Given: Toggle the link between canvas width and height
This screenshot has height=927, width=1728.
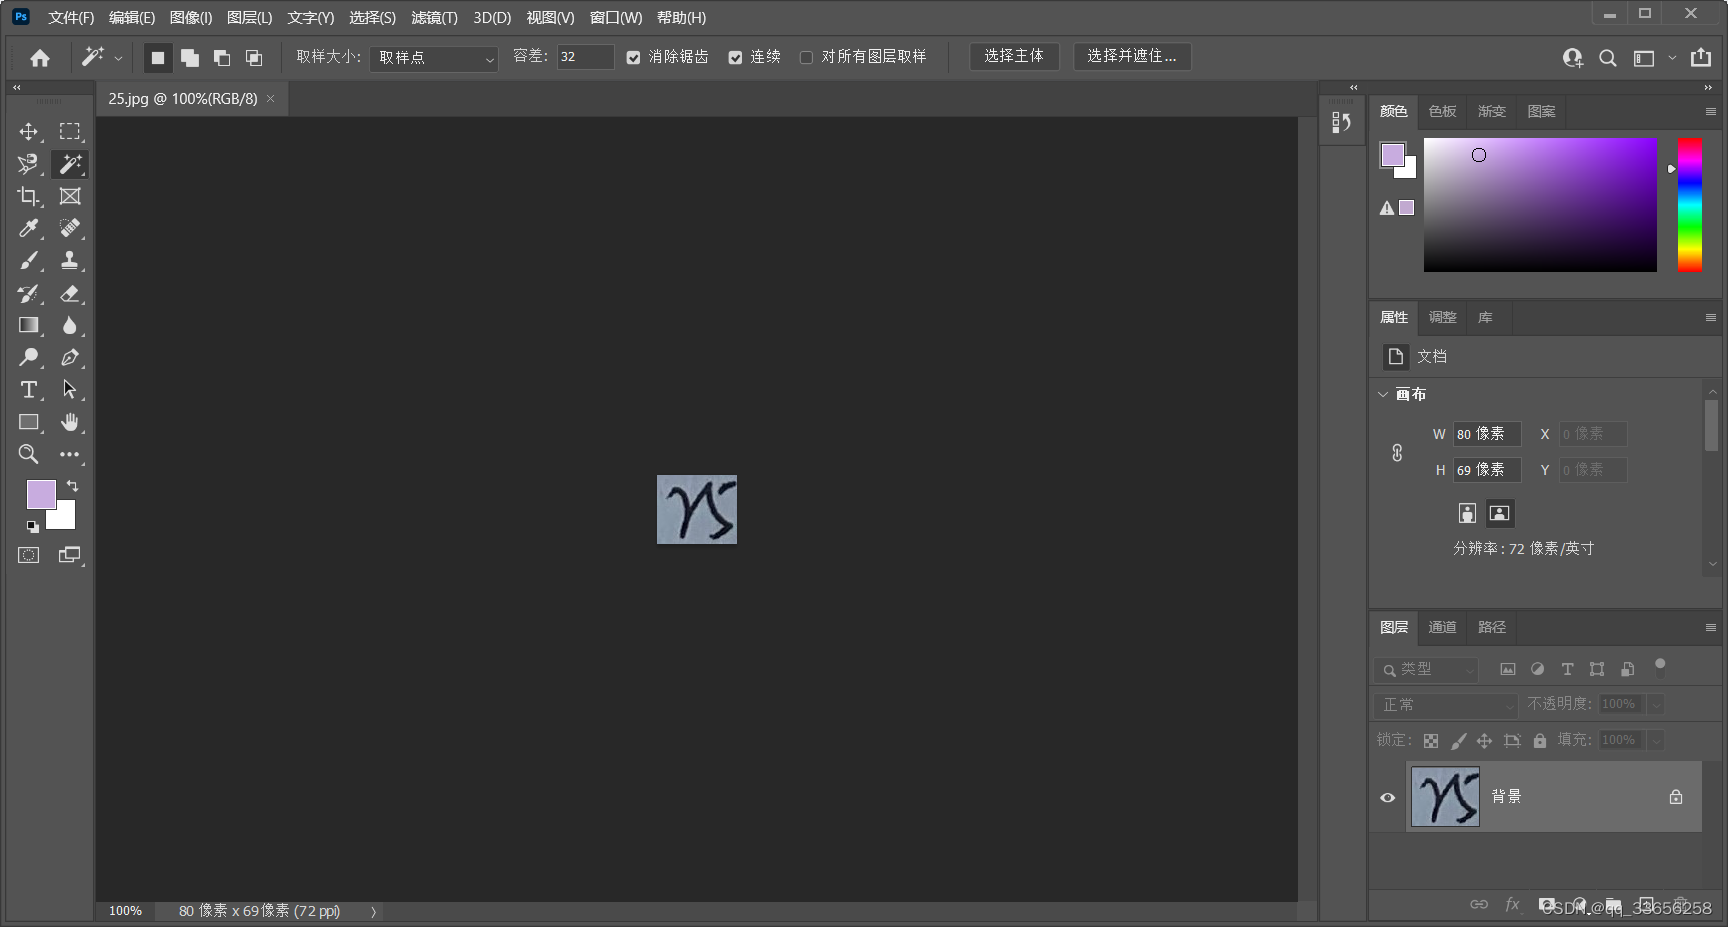Looking at the screenshot, I should click(1397, 452).
